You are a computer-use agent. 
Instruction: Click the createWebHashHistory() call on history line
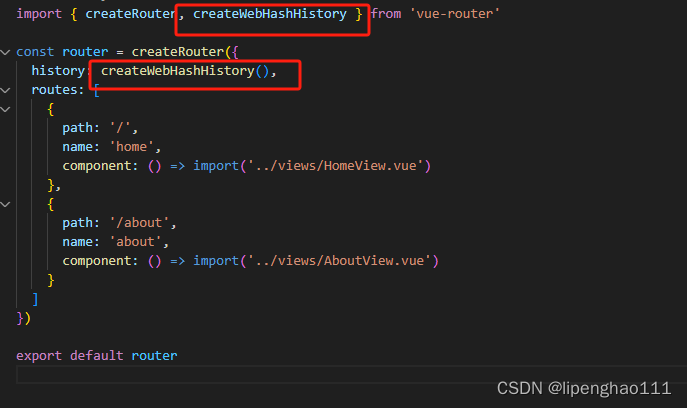point(184,71)
